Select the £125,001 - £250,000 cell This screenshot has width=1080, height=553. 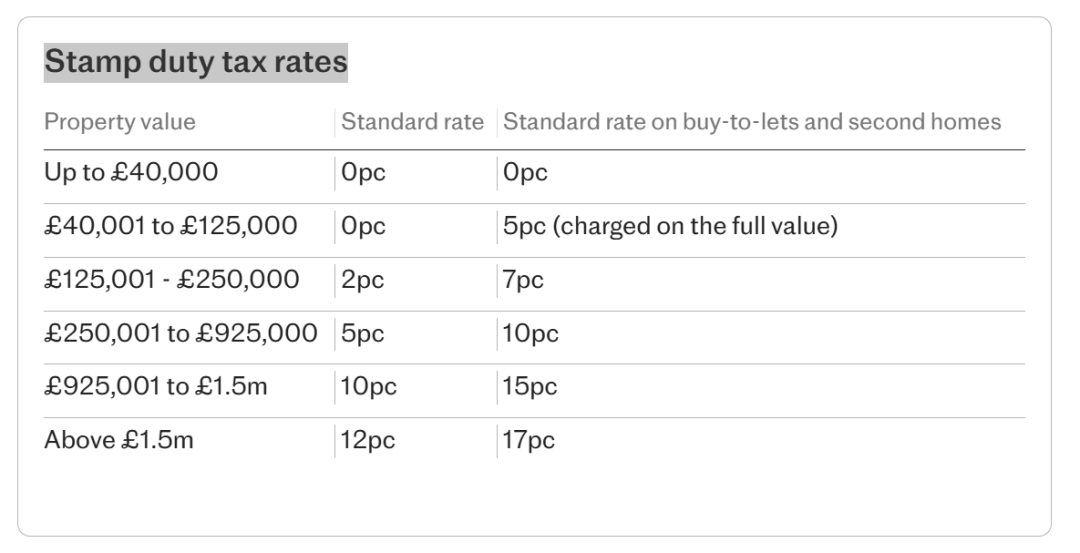(x=172, y=280)
